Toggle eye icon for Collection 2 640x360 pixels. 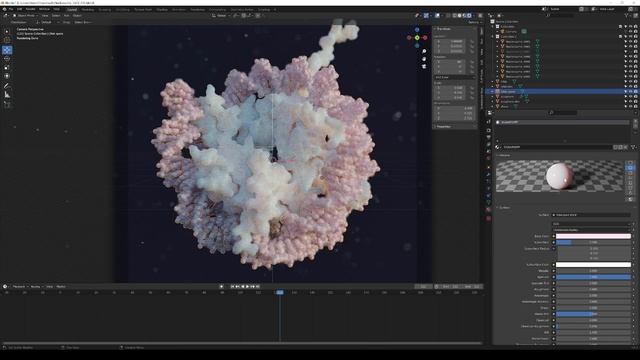point(630,36)
